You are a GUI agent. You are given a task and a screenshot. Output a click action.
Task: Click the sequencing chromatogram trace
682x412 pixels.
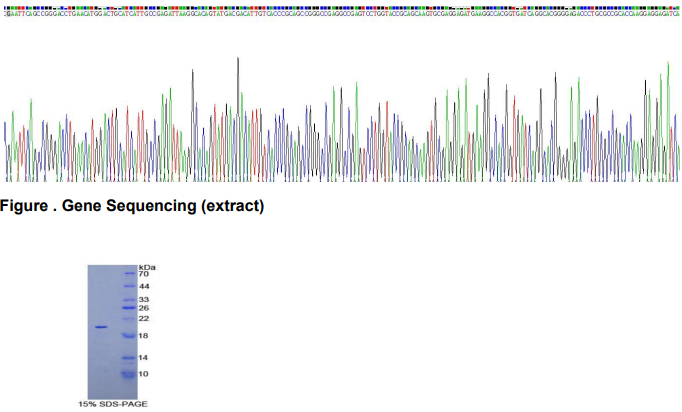coord(342,120)
